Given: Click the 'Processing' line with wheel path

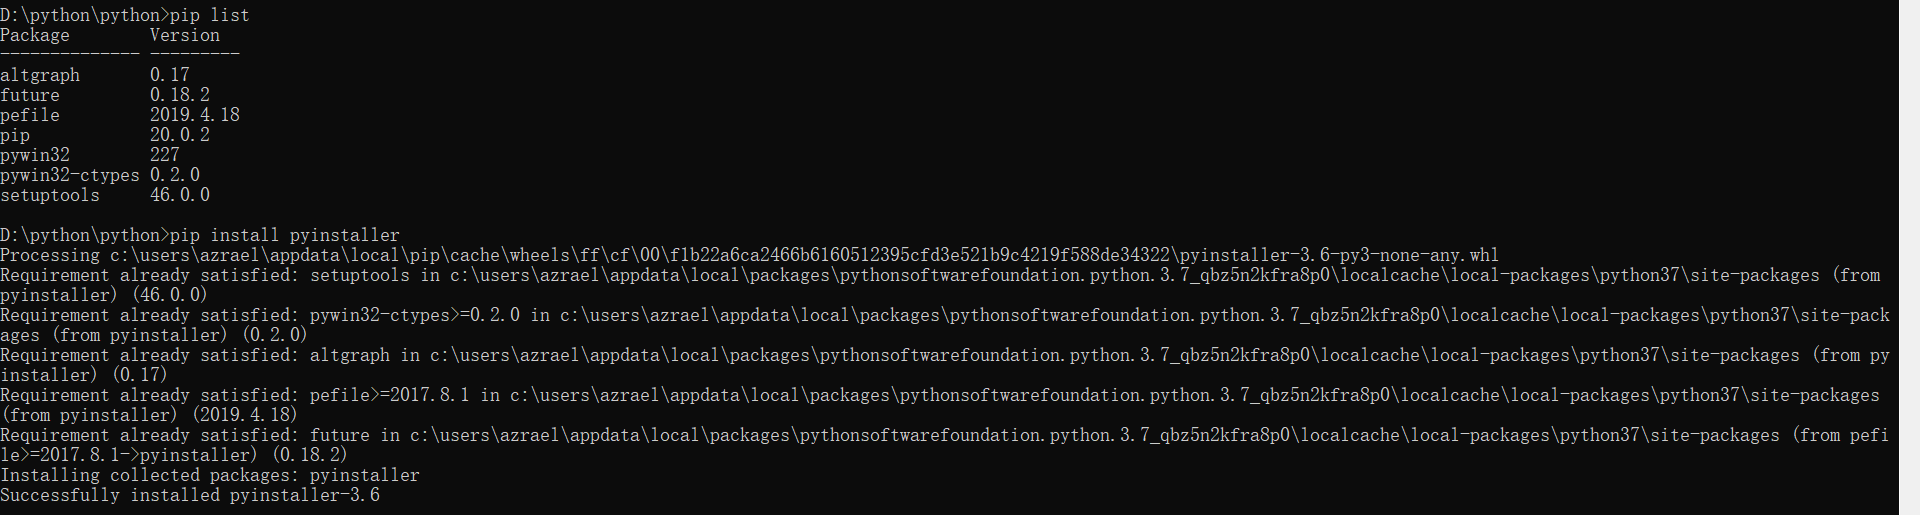Looking at the screenshot, I should 50,255.
